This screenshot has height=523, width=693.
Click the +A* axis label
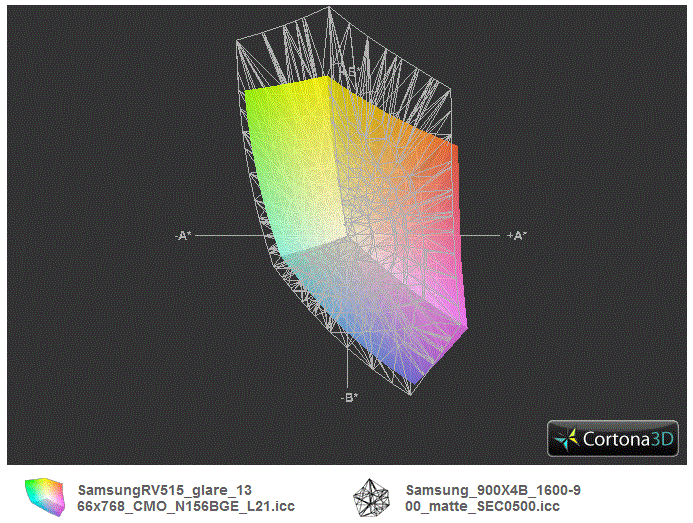(517, 236)
